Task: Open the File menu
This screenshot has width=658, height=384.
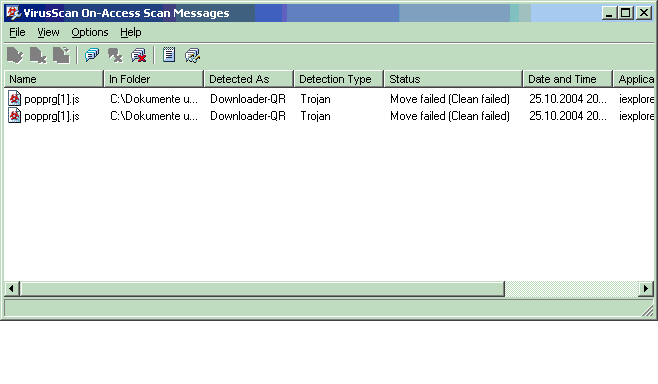Action: pyautogui.click(x=17, y=32)
